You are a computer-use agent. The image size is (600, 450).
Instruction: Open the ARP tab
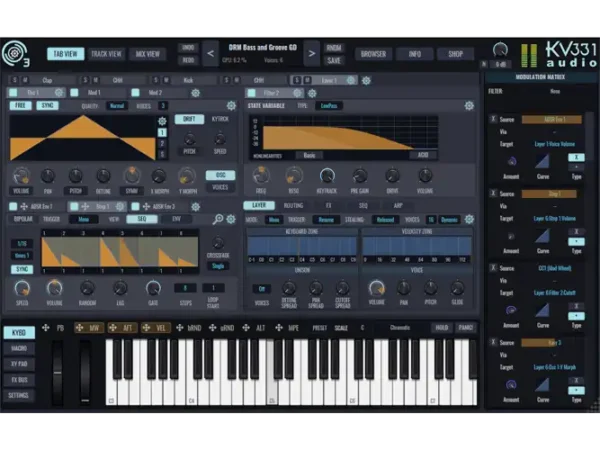[398, 206]
